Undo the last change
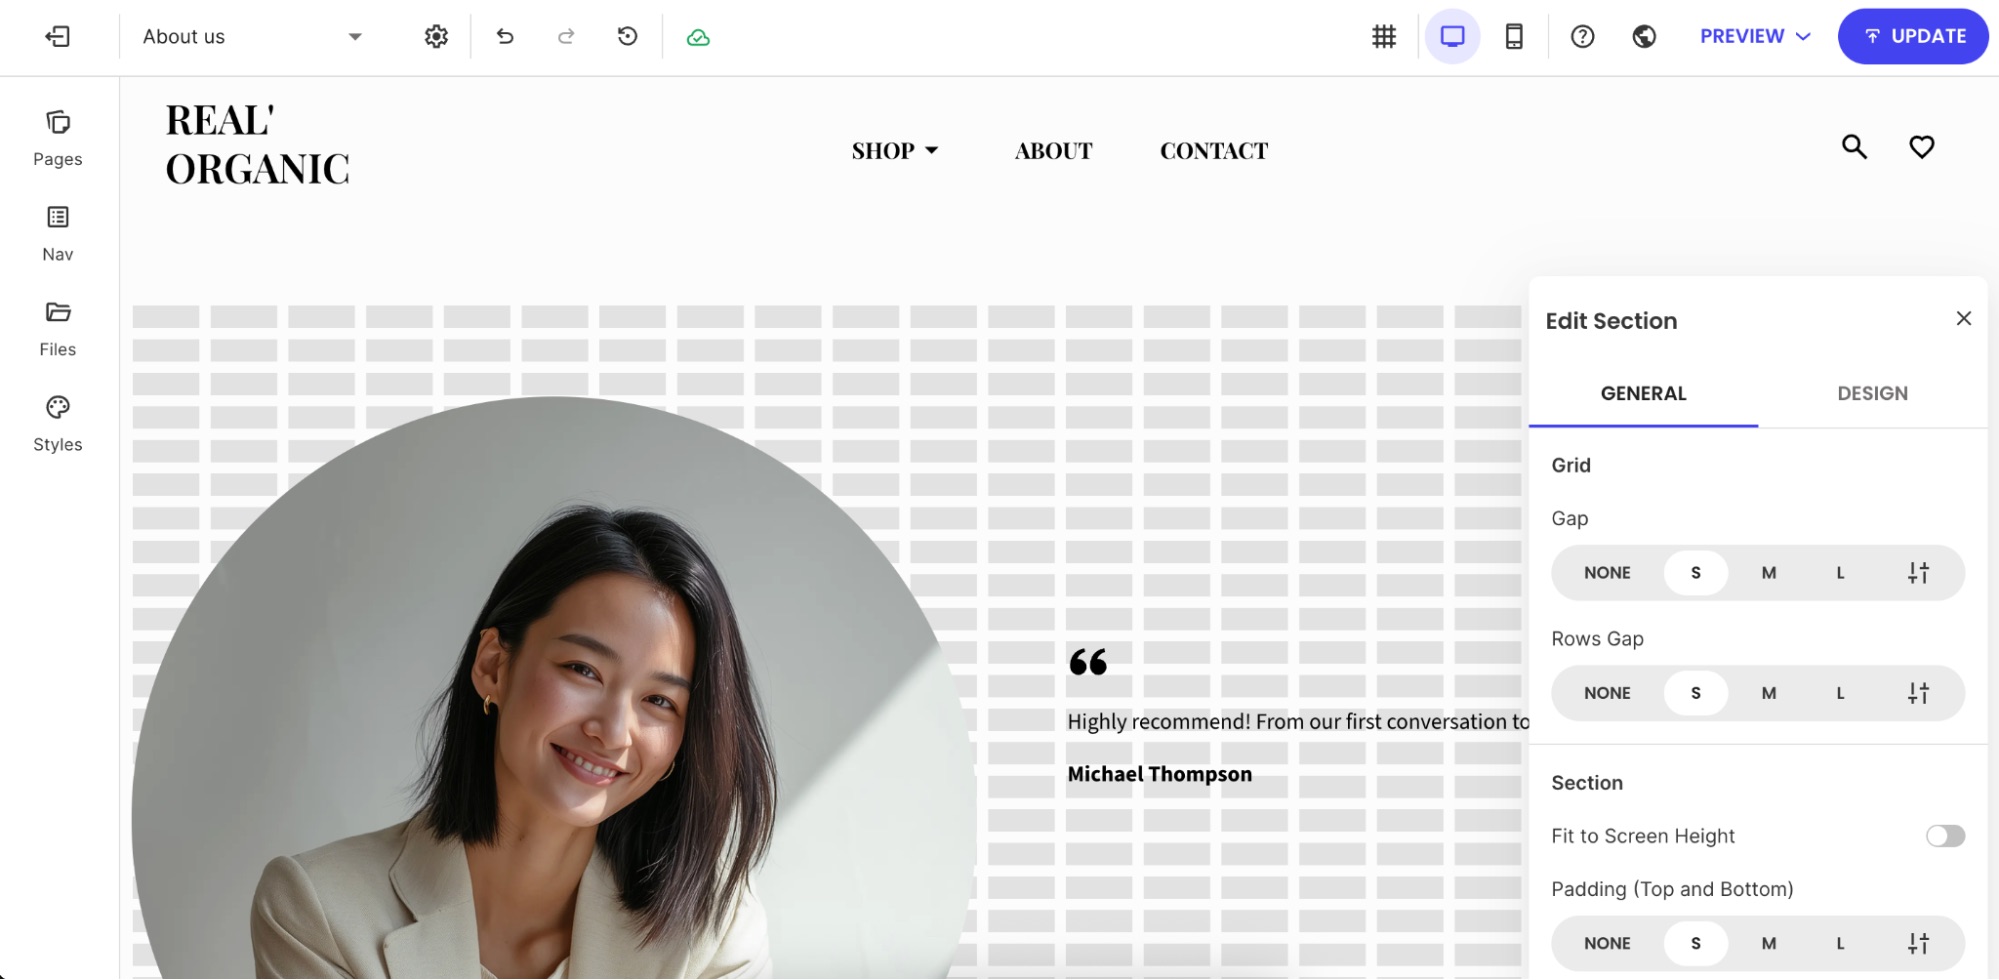 pos(505,37)
